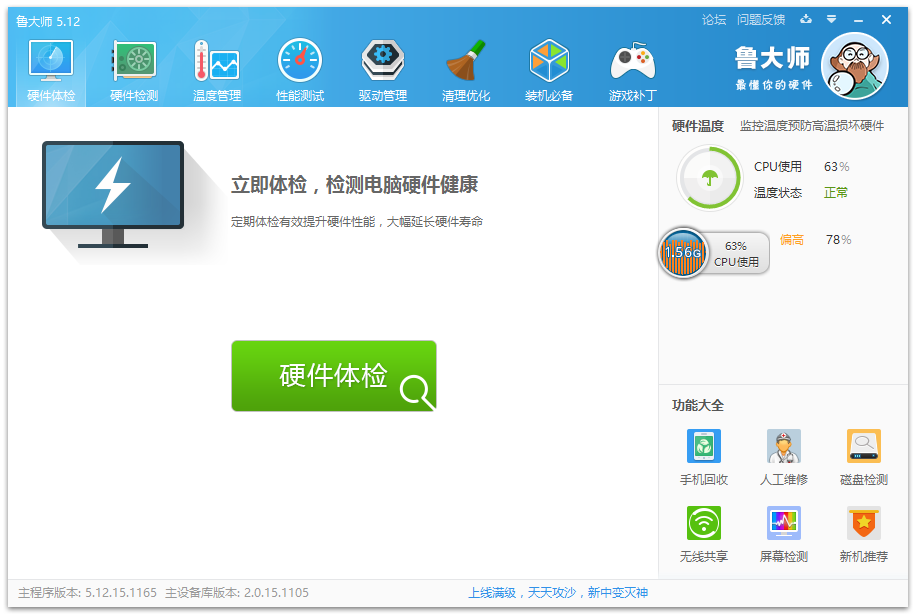Click the 主设备库版本 2.0.15.1105 text
Image resolution: width=914 pixels, height=615 pixels.
237,593
